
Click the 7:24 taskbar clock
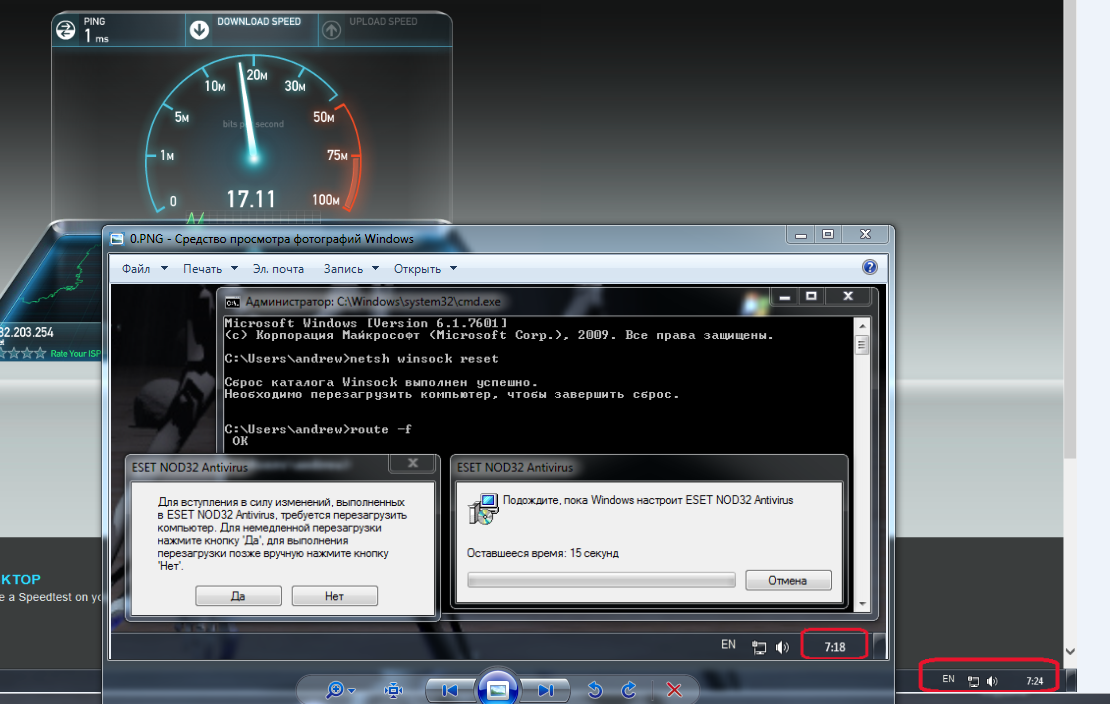point(1035,681)
